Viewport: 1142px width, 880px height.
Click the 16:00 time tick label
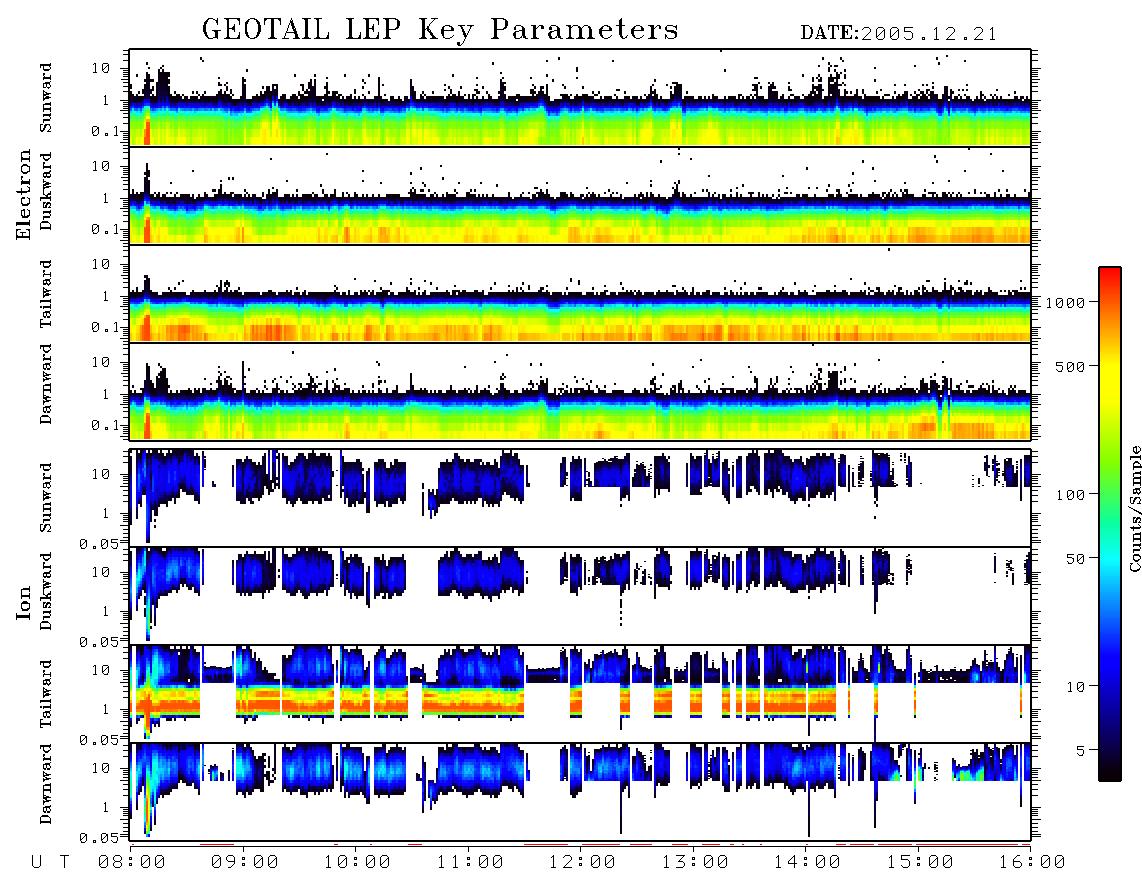[x=1032, y=863]
